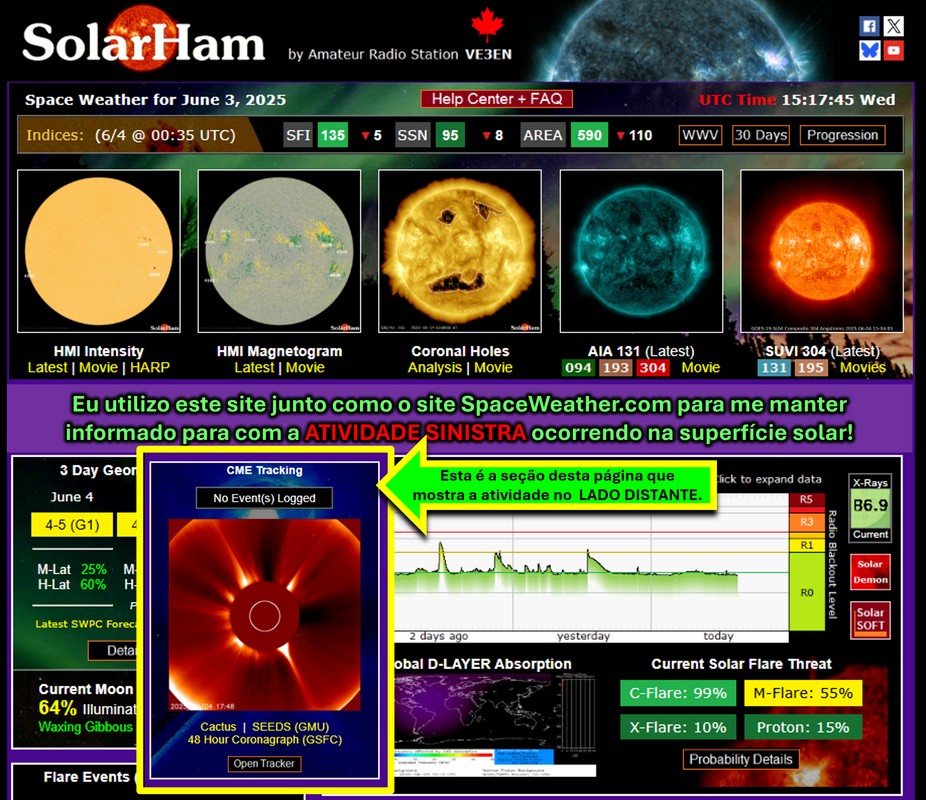
Task: Click the SolarHam logo
Action: point(144,41)
